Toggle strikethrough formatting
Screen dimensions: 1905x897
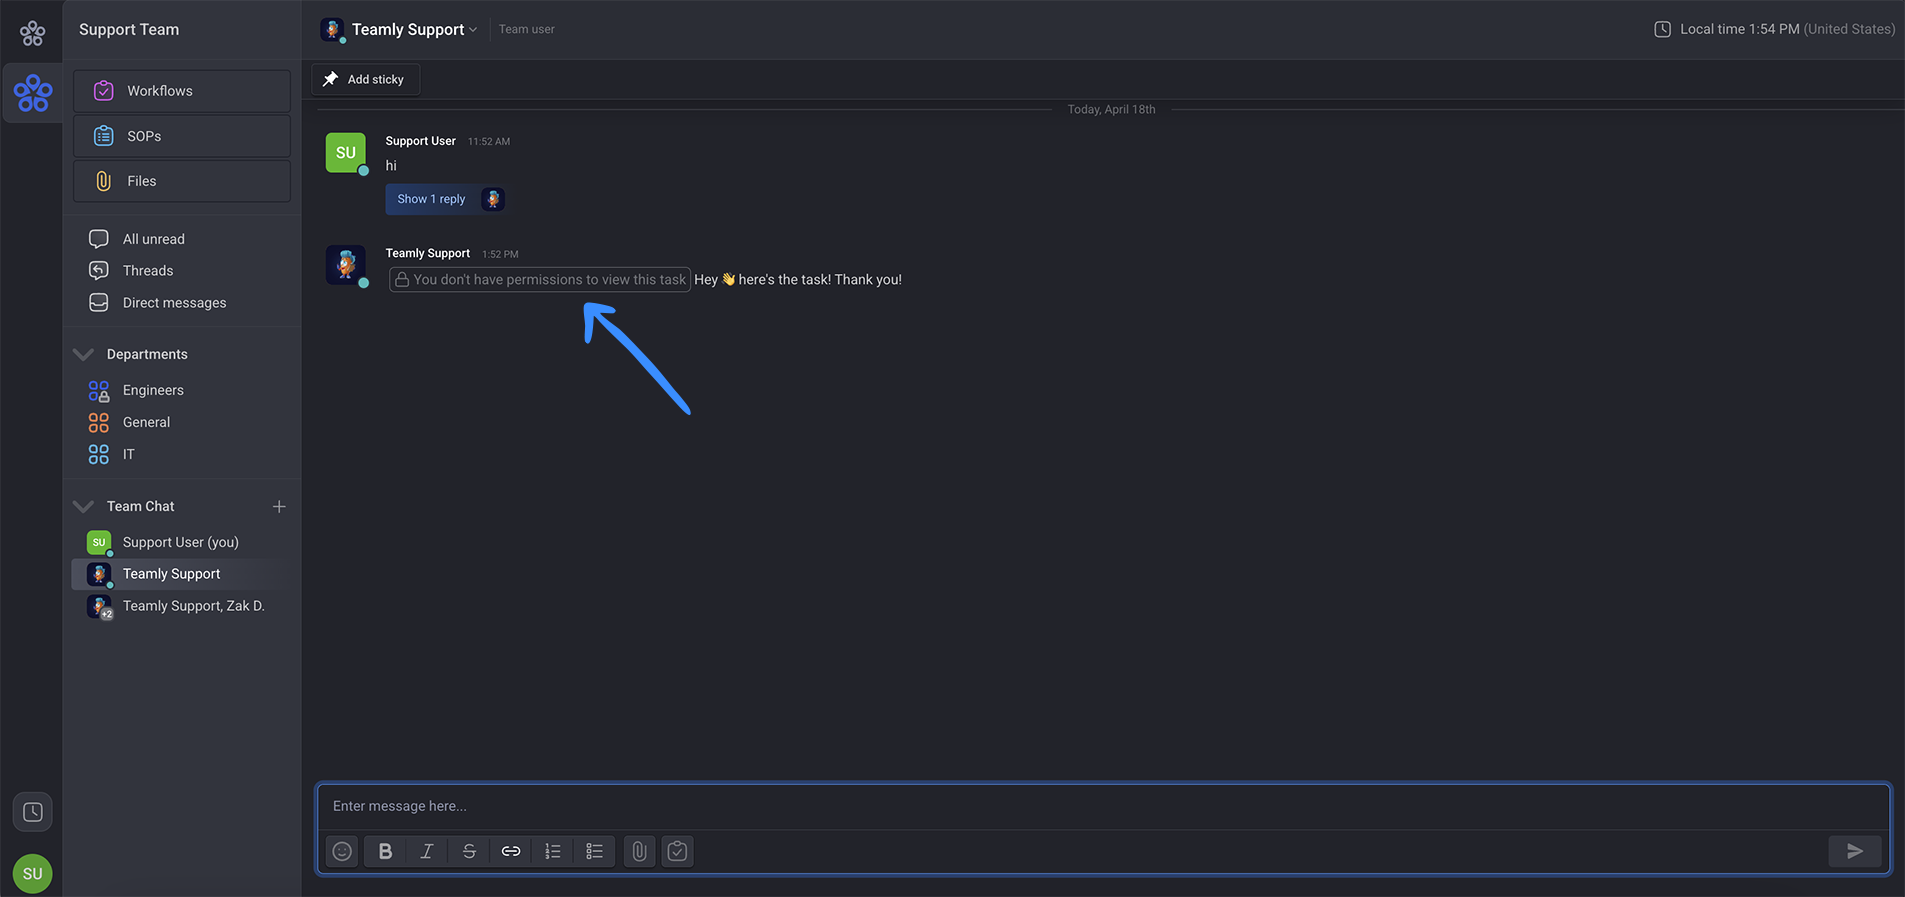coord(469,851)
